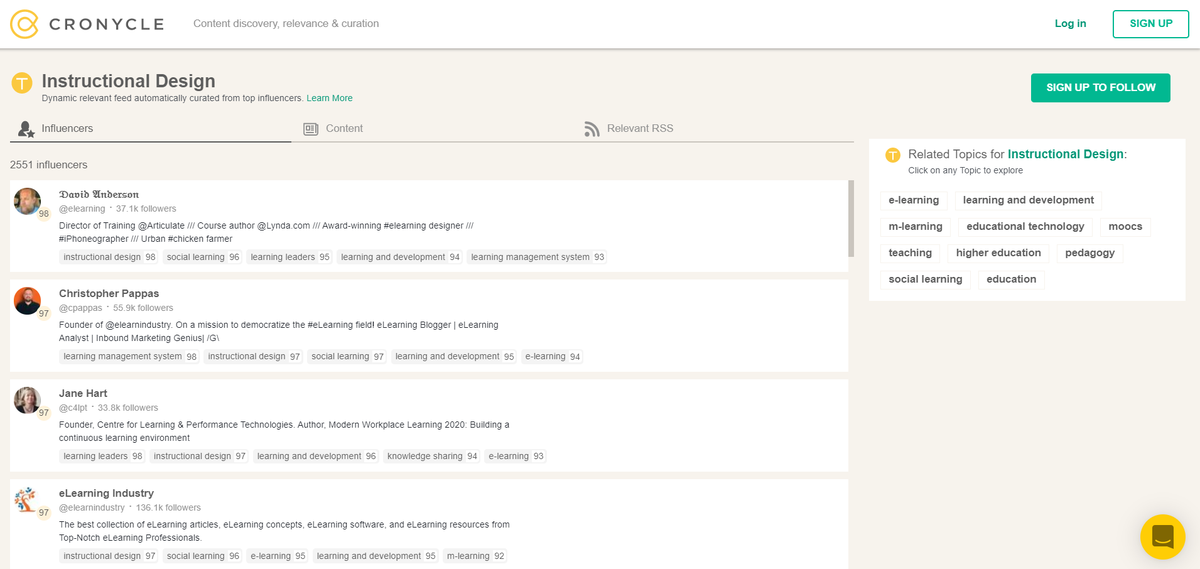Click the Instructional Design page title
This screenshot has height=569, width=1200.
tap(128, 81)
